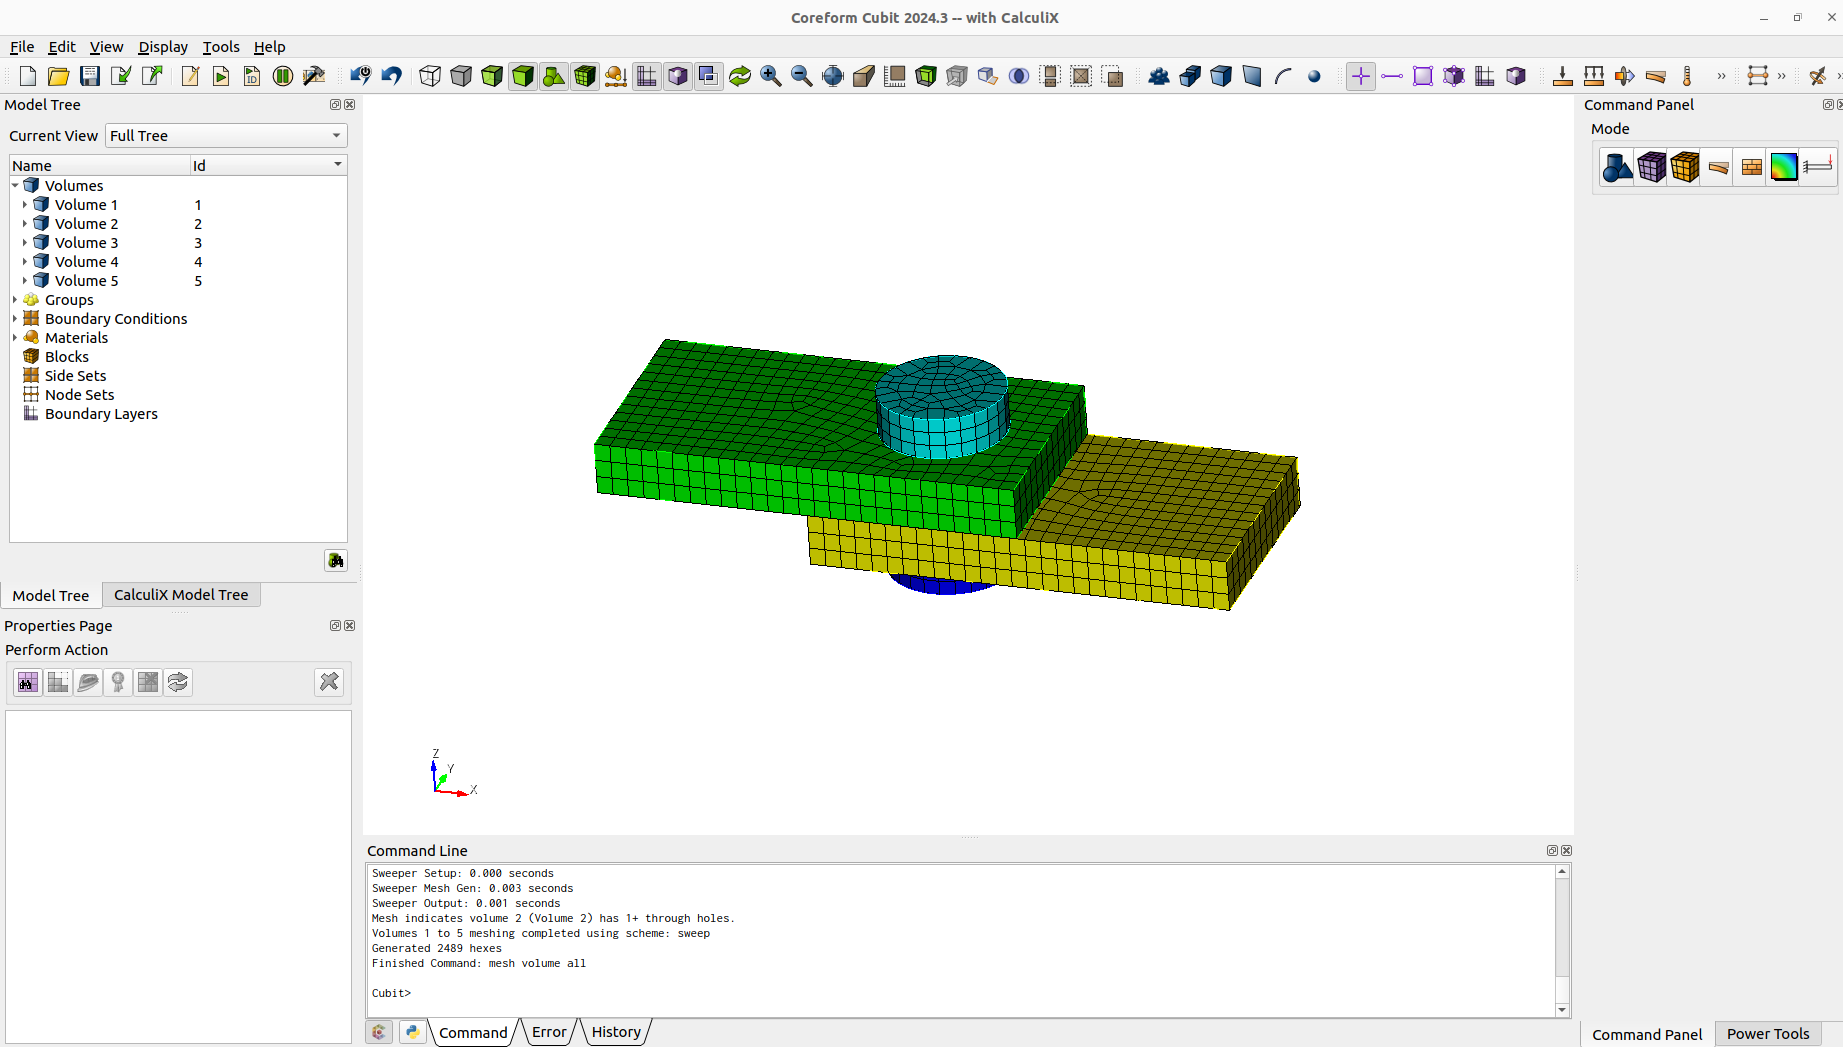Switch to Blocks mode in Command Panel
This screenshot has height=1047, width=1843.
[1685, 167]
